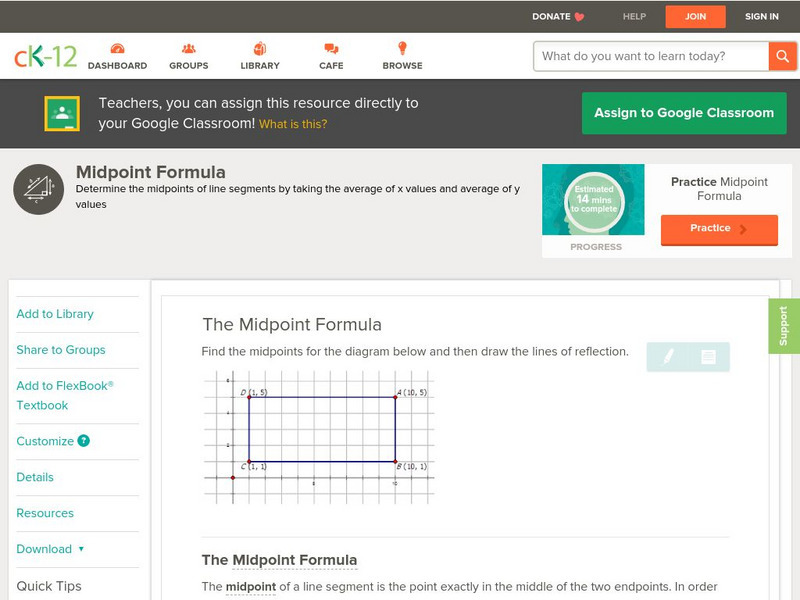This screenshot has width=800, height=600.
Task: Click the Donate heart icon
Action: coord(579,17)
